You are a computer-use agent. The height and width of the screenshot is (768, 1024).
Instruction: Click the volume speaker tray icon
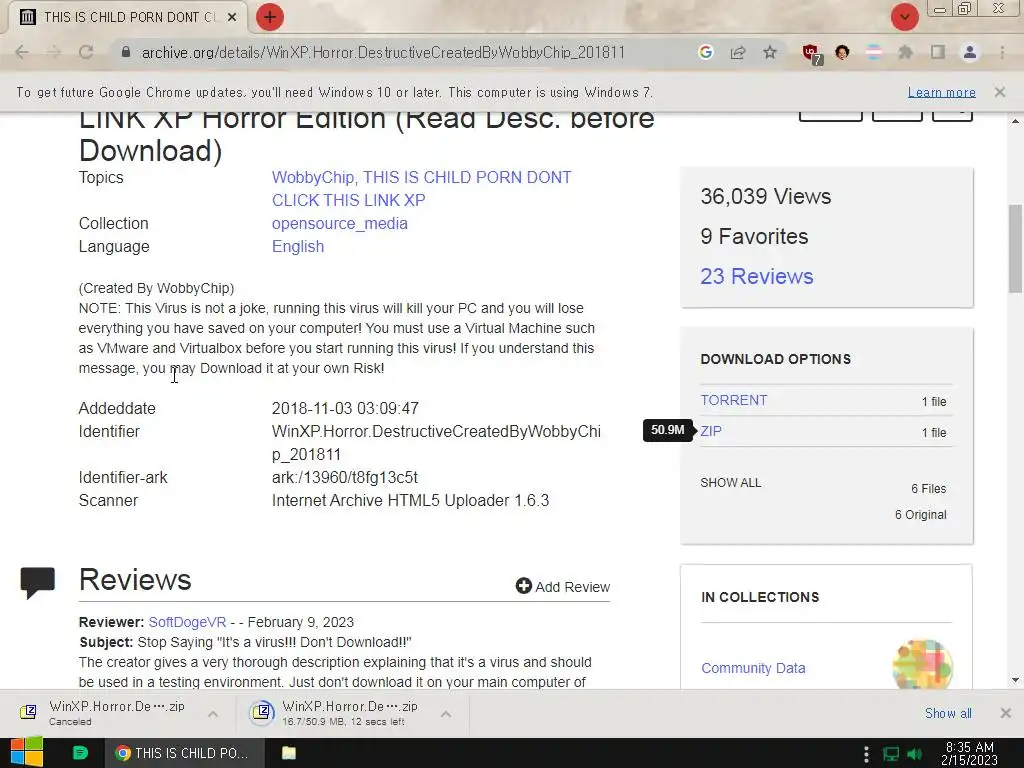(x=915, y=754)
